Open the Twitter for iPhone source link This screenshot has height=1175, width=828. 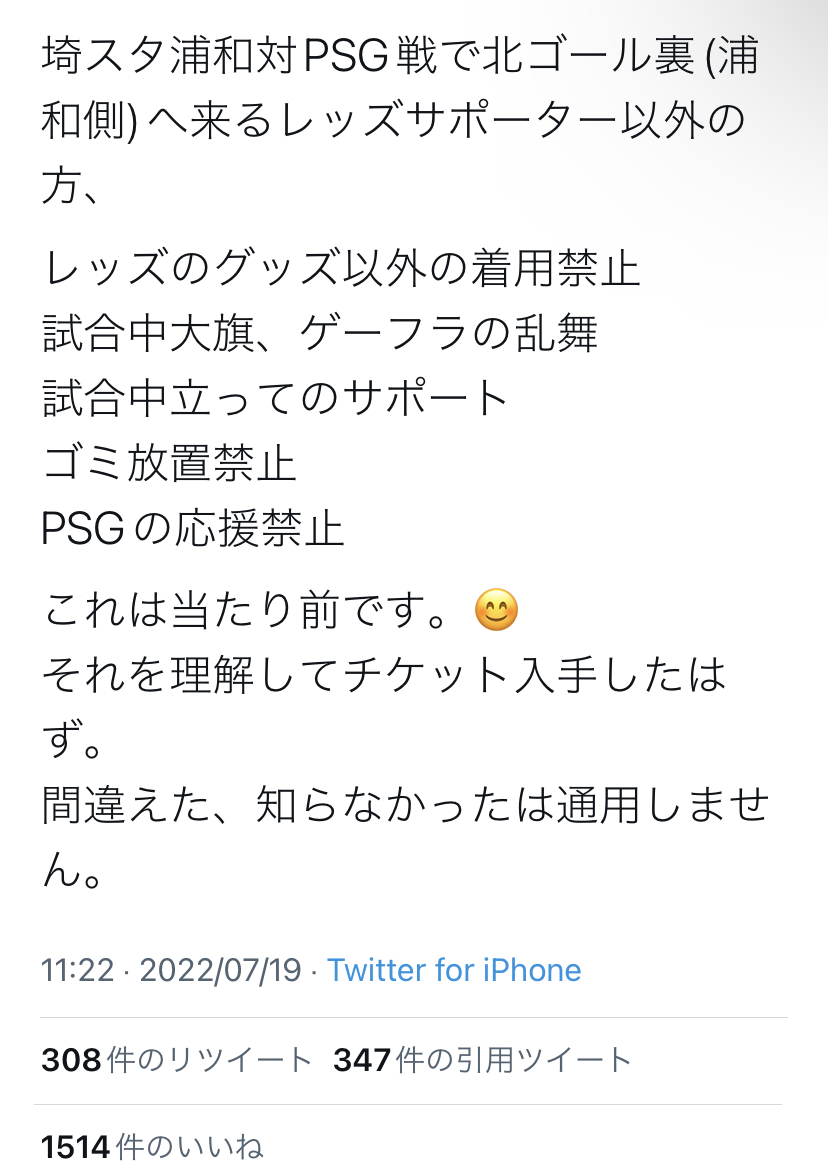pos(454,970)
